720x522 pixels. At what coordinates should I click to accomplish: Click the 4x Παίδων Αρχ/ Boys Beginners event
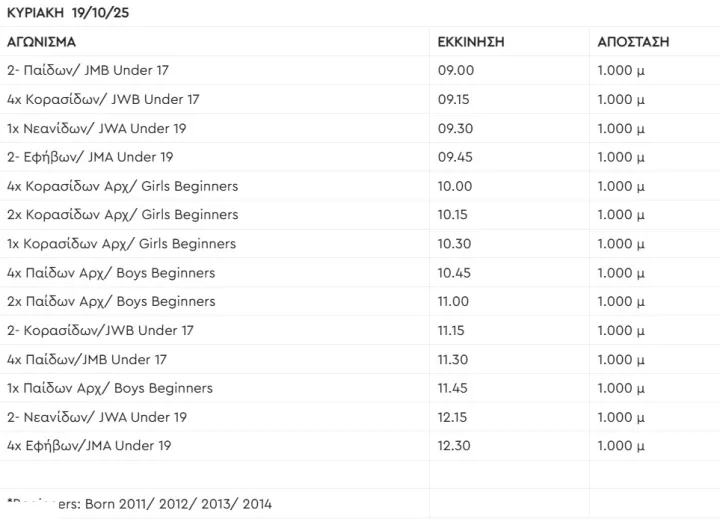110,273
